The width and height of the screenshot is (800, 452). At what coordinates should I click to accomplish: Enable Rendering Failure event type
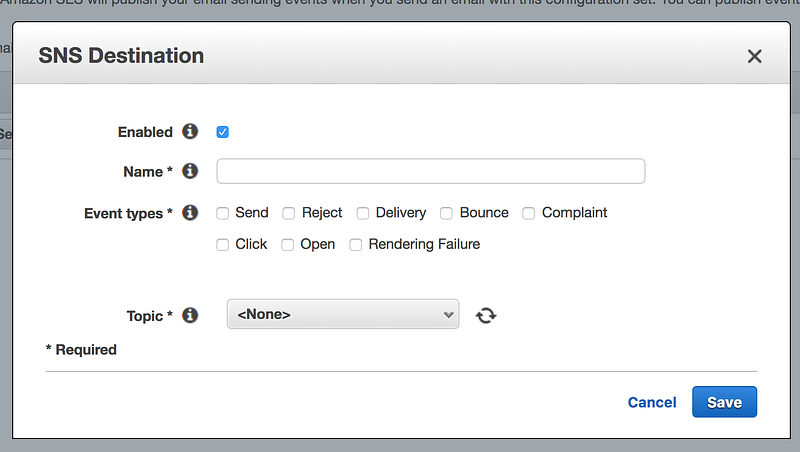click(356, 244)
